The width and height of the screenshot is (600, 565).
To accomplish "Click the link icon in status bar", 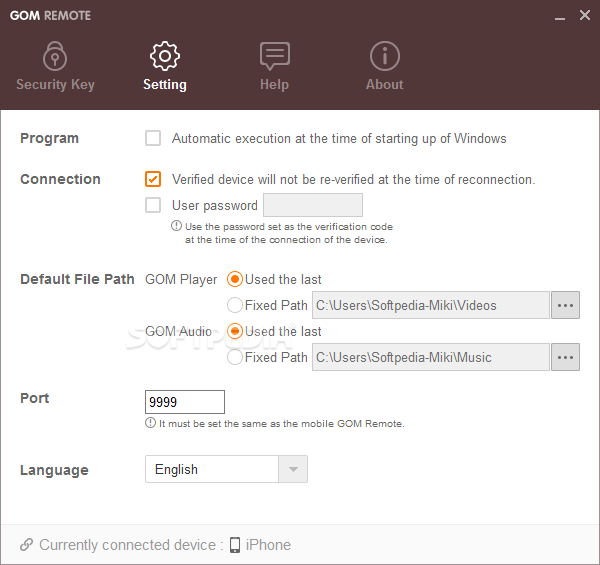I will (x=26, y=544).
